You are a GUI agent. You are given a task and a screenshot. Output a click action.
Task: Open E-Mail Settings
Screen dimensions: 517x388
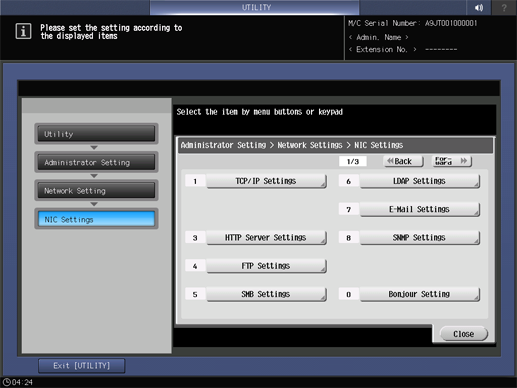[419, 209]
